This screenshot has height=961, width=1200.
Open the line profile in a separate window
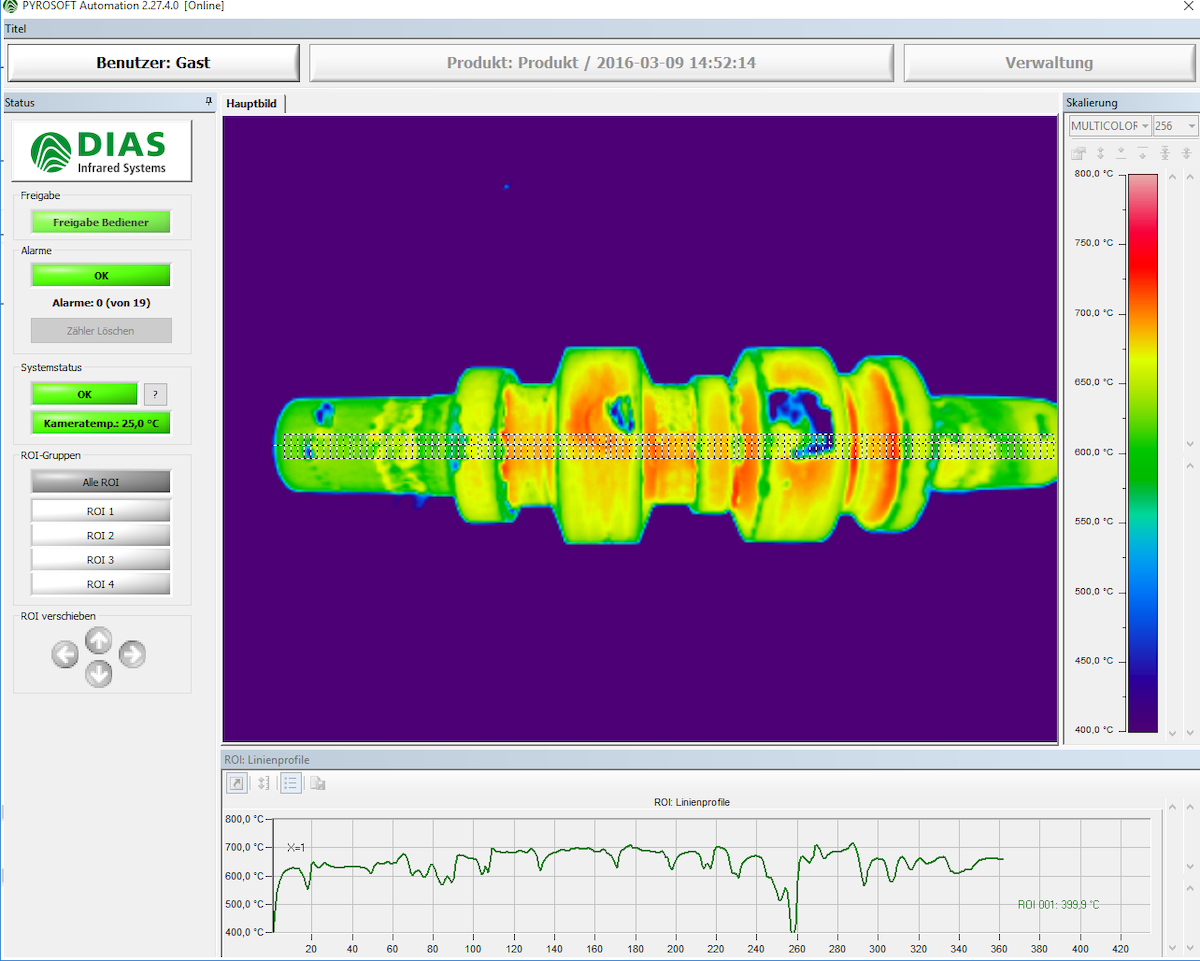pos(237,783)
